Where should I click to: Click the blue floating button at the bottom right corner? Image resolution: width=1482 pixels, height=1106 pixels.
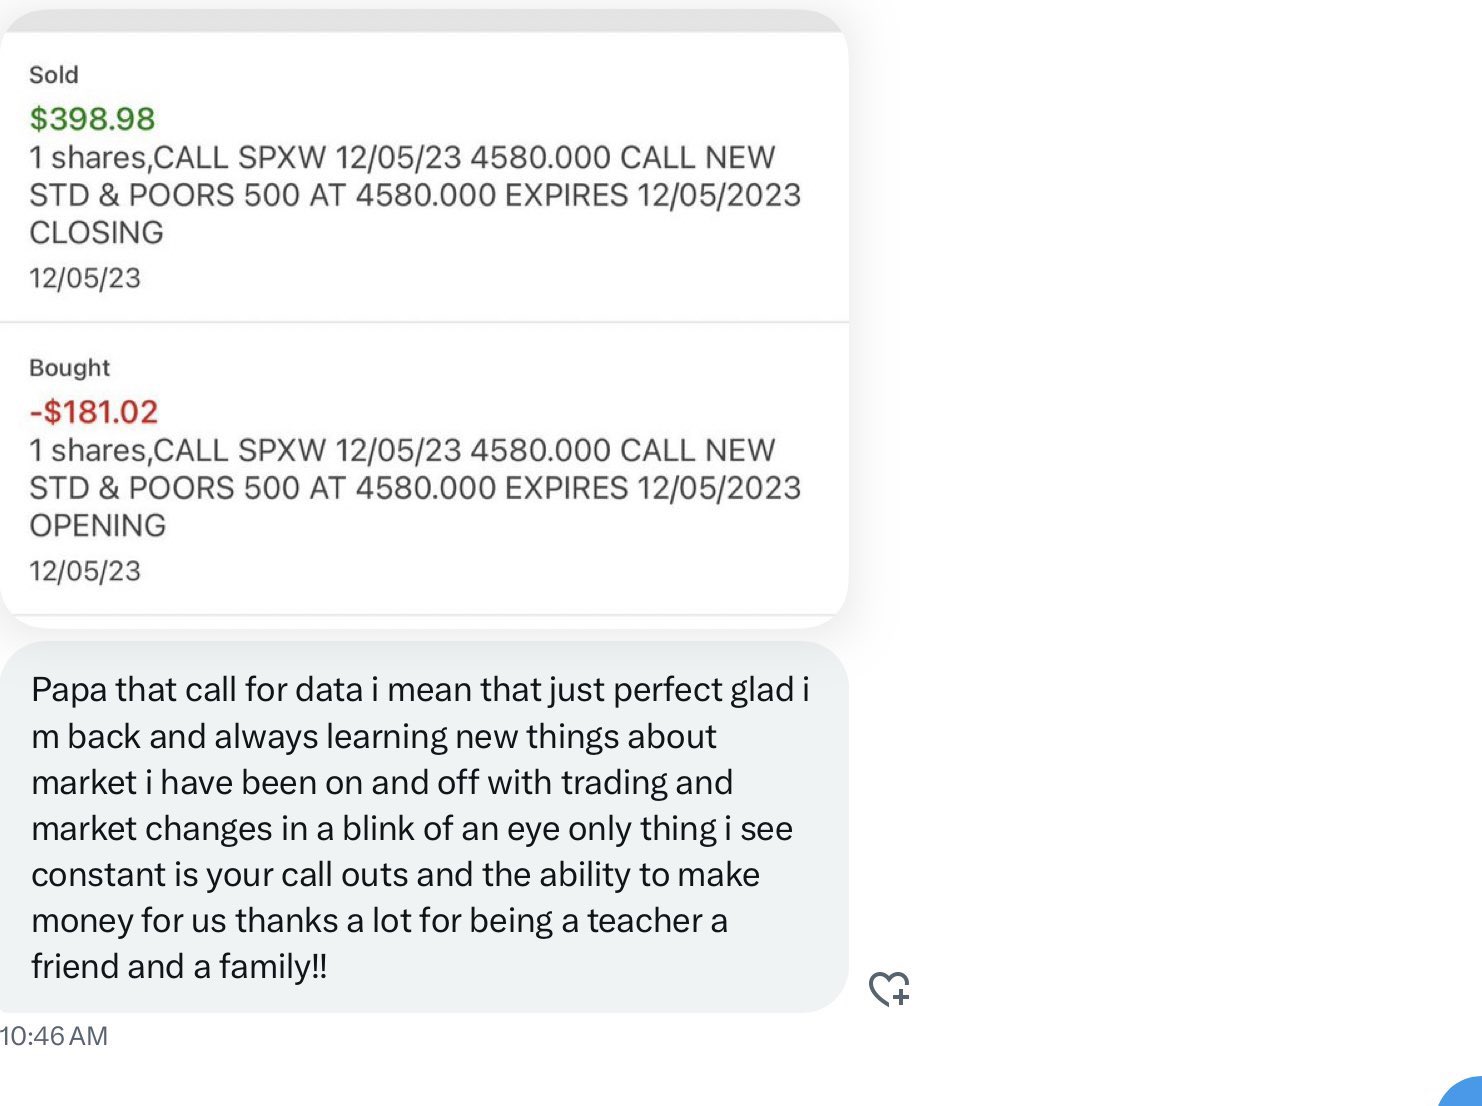tap(1466, 1094)
